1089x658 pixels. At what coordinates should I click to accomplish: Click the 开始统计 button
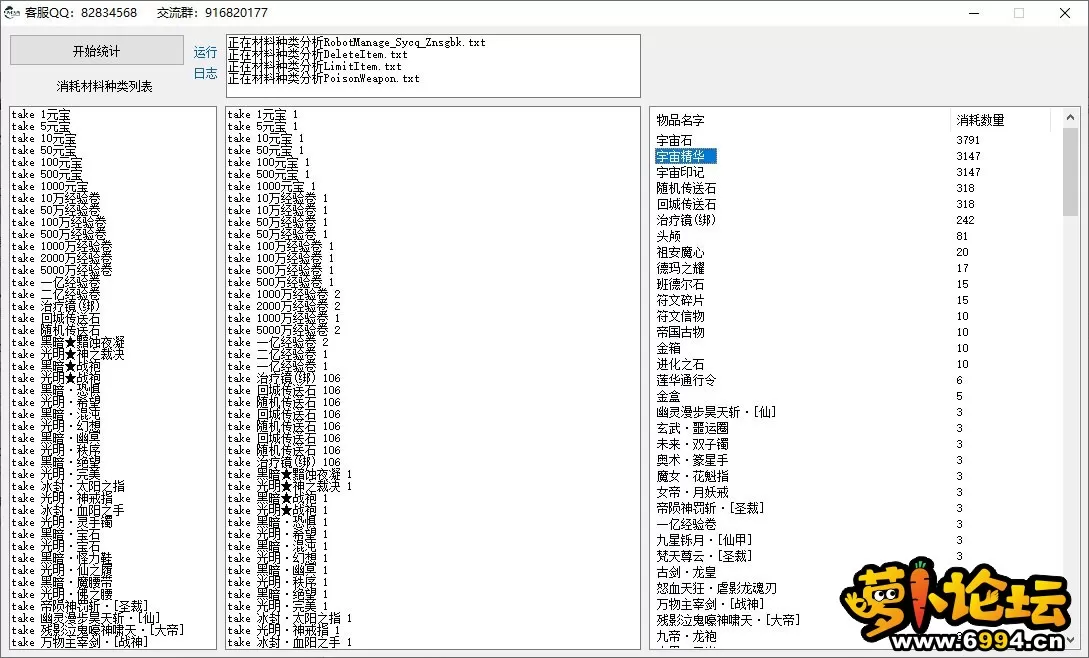[x=97, y=51]
